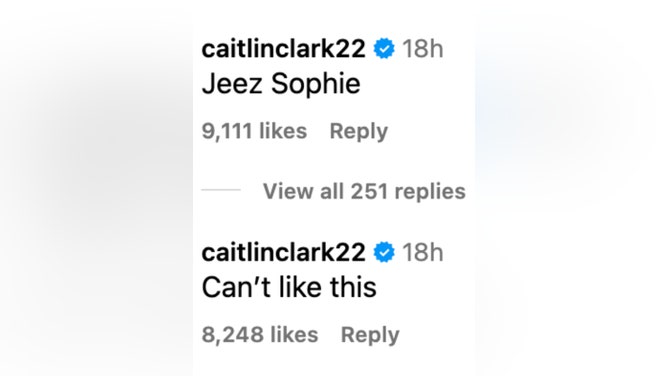Click the line beside View all replies
Image resolution: width=668 pixels, height=376 pixels.
point(221,190)
